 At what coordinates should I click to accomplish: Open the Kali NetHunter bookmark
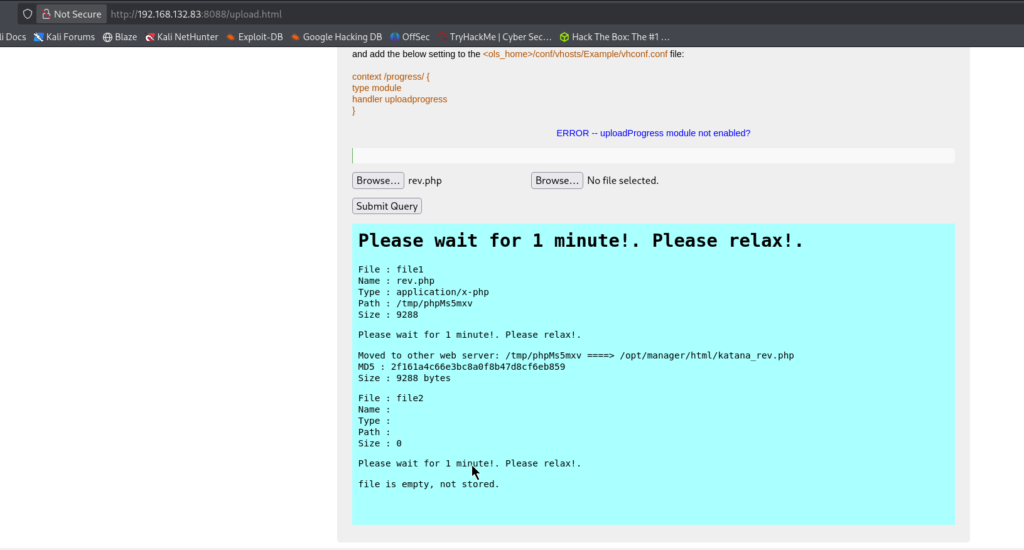tap(181, 37)
